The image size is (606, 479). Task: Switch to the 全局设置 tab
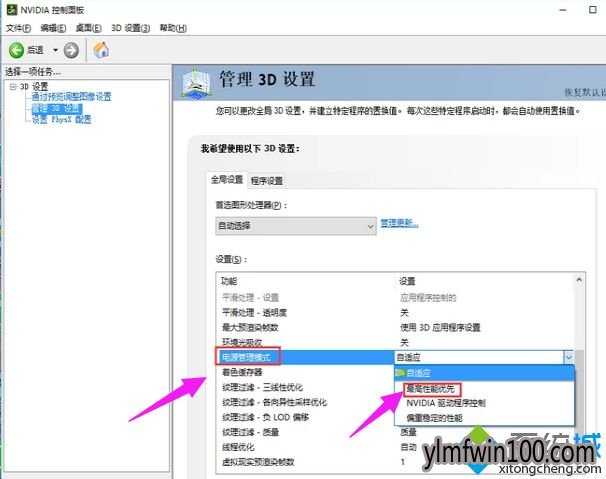pyautogui.click(x=226, y=180)
